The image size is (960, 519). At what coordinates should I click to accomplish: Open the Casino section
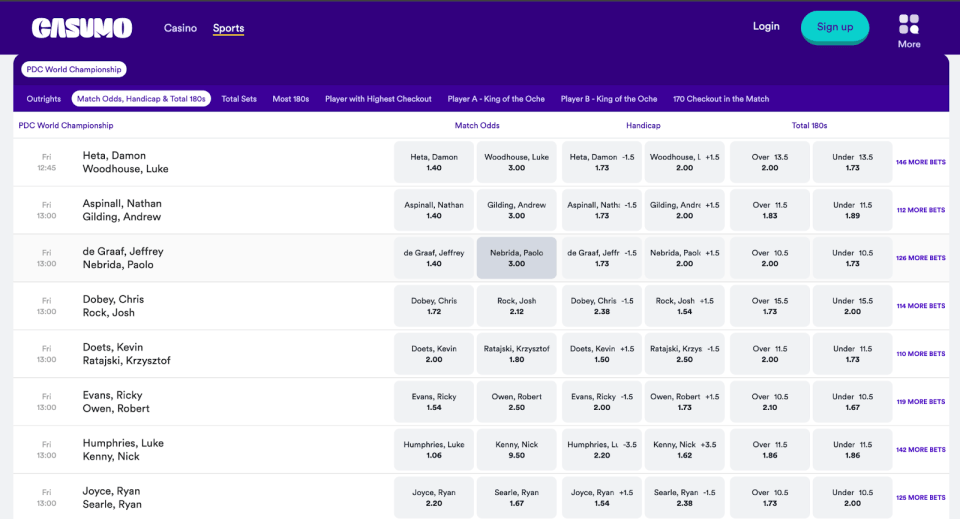click(x=180, y=28)
